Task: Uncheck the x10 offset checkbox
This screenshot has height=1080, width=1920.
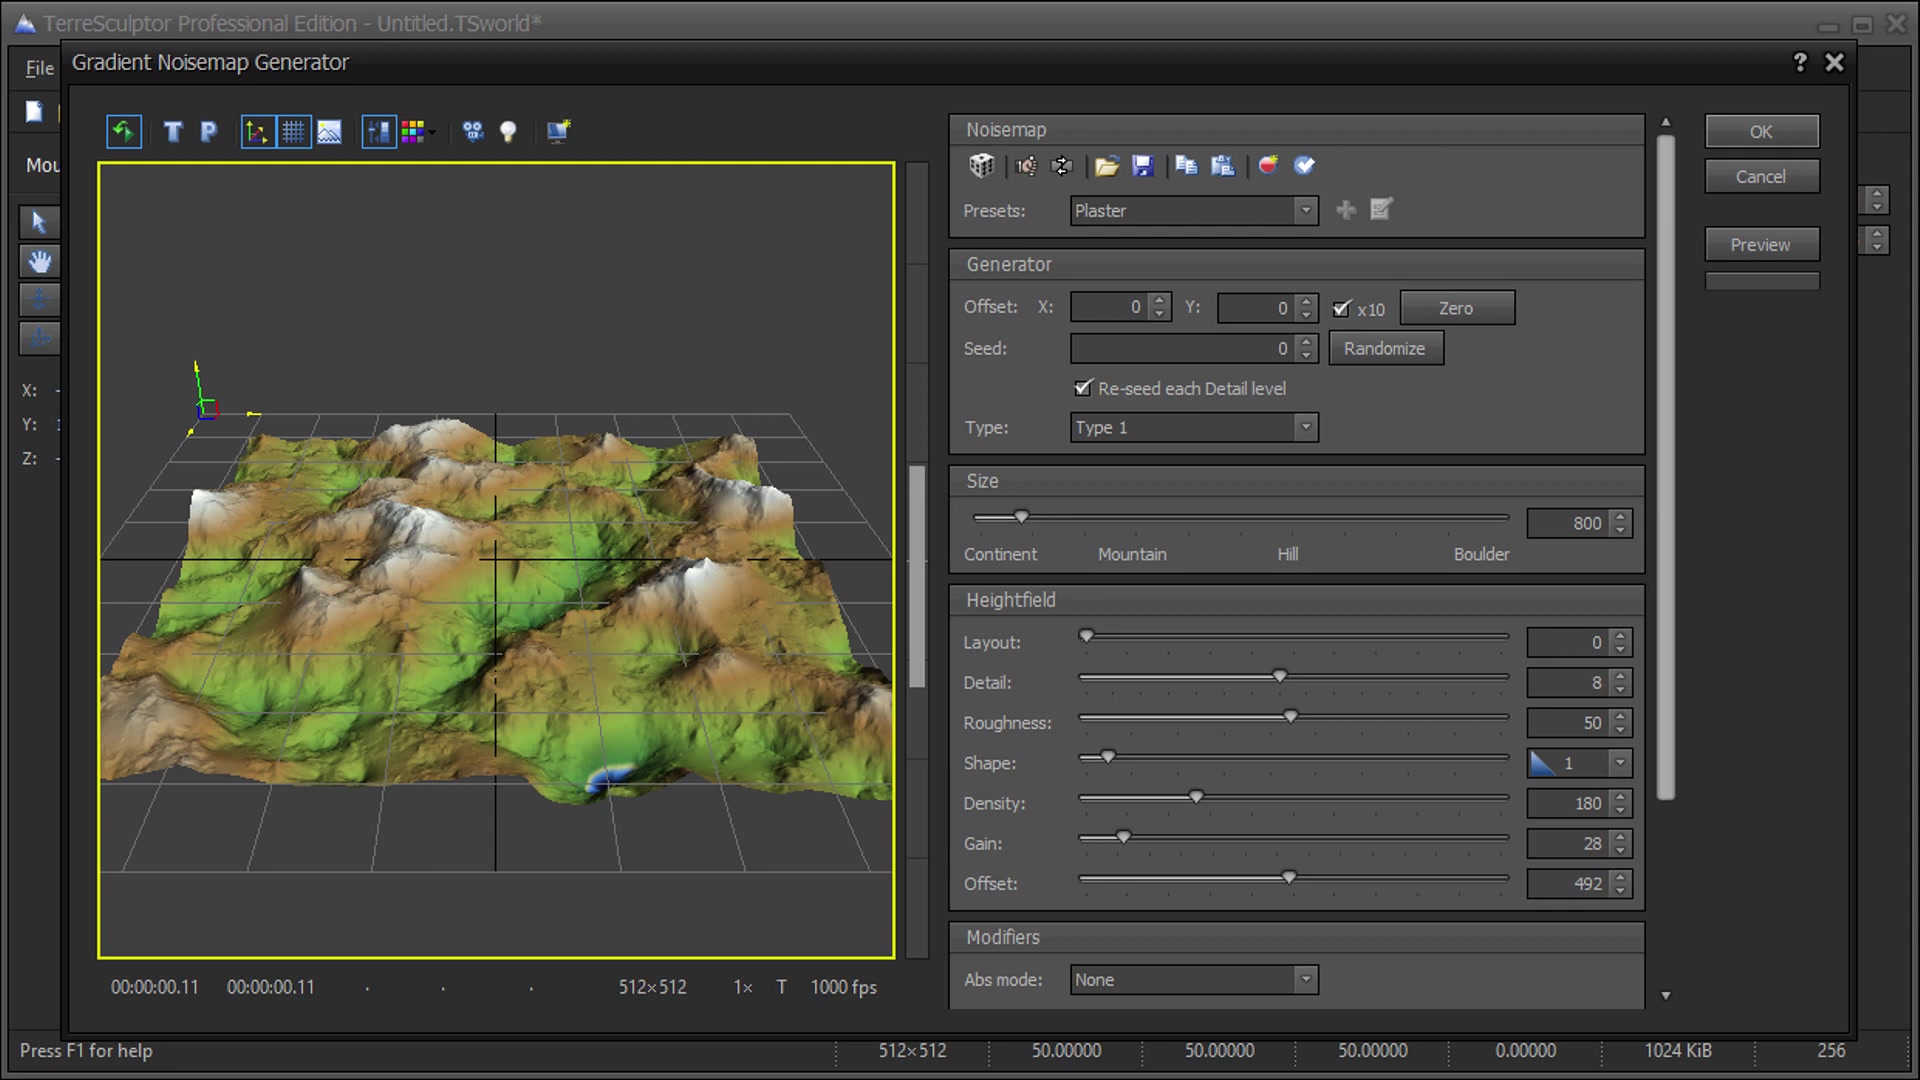Action: coord(1342,309)
